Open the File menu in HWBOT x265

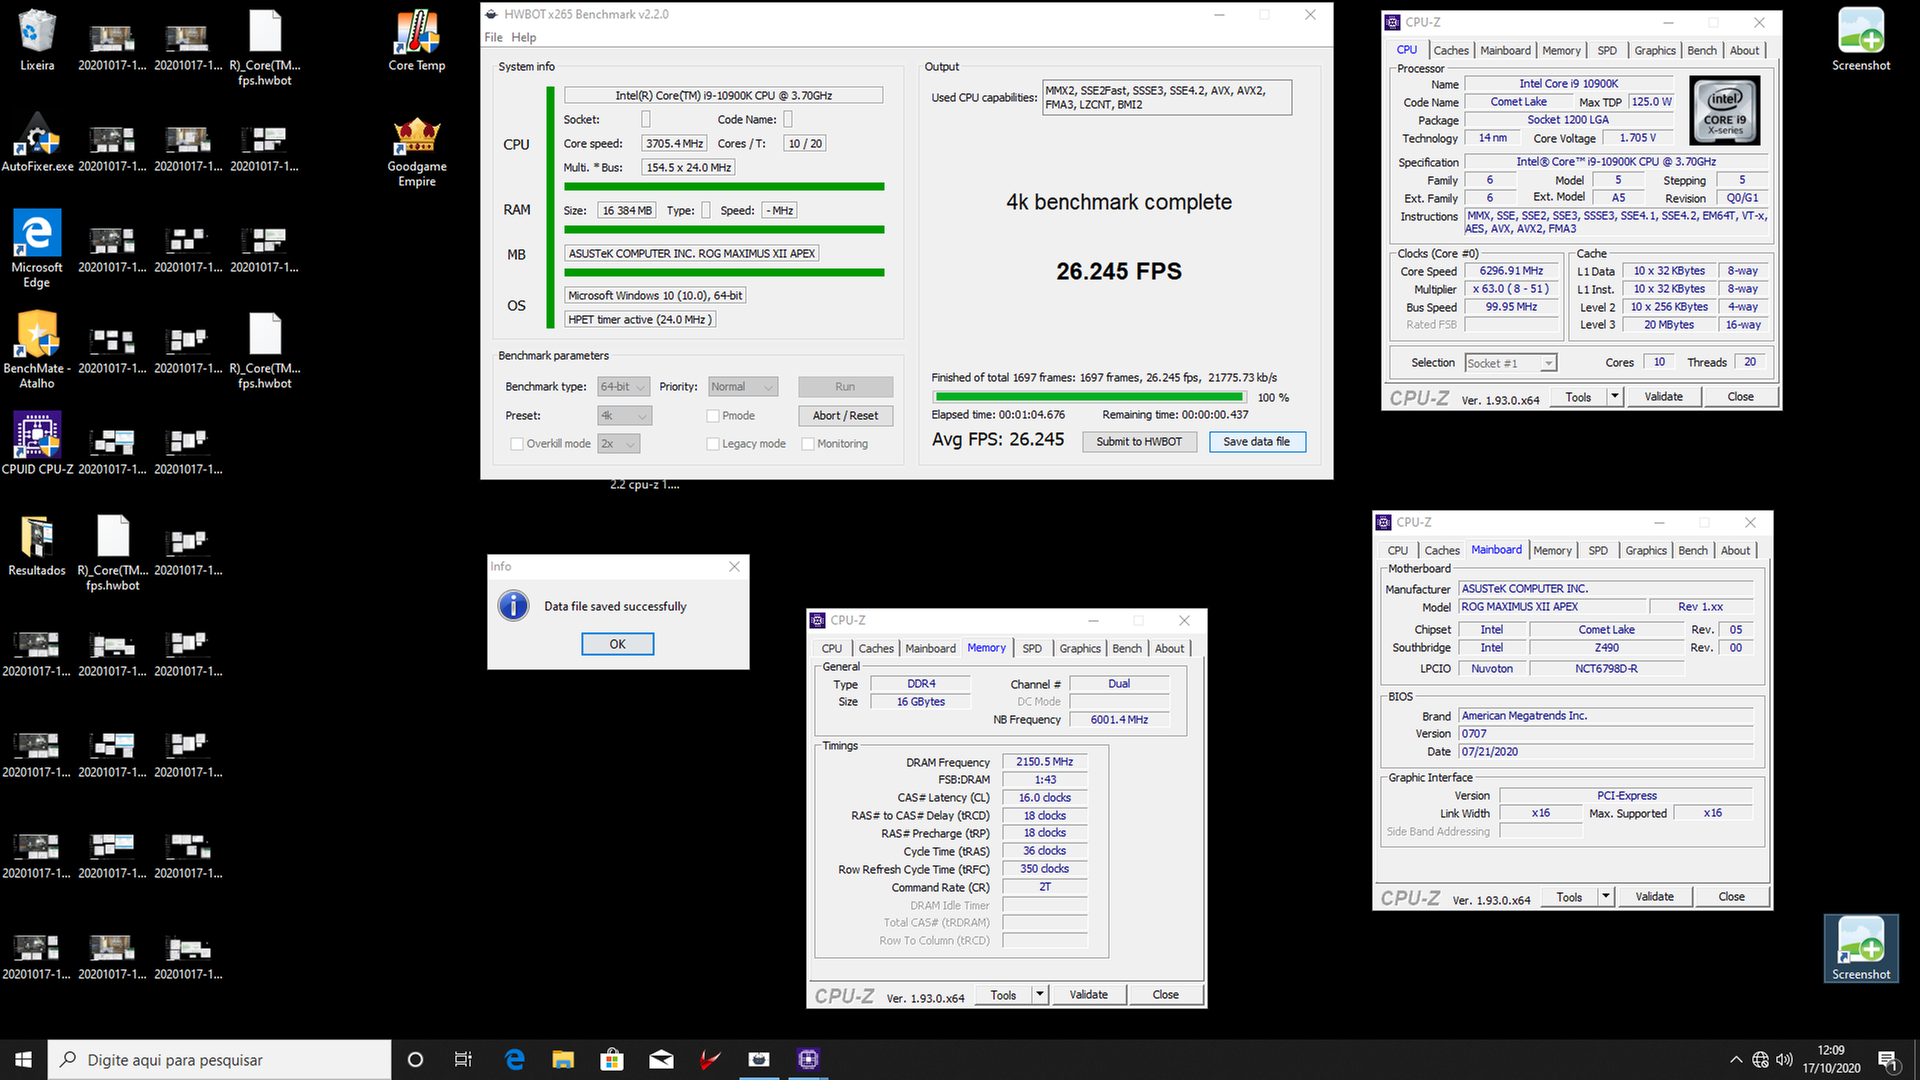[x=493, y=37]
